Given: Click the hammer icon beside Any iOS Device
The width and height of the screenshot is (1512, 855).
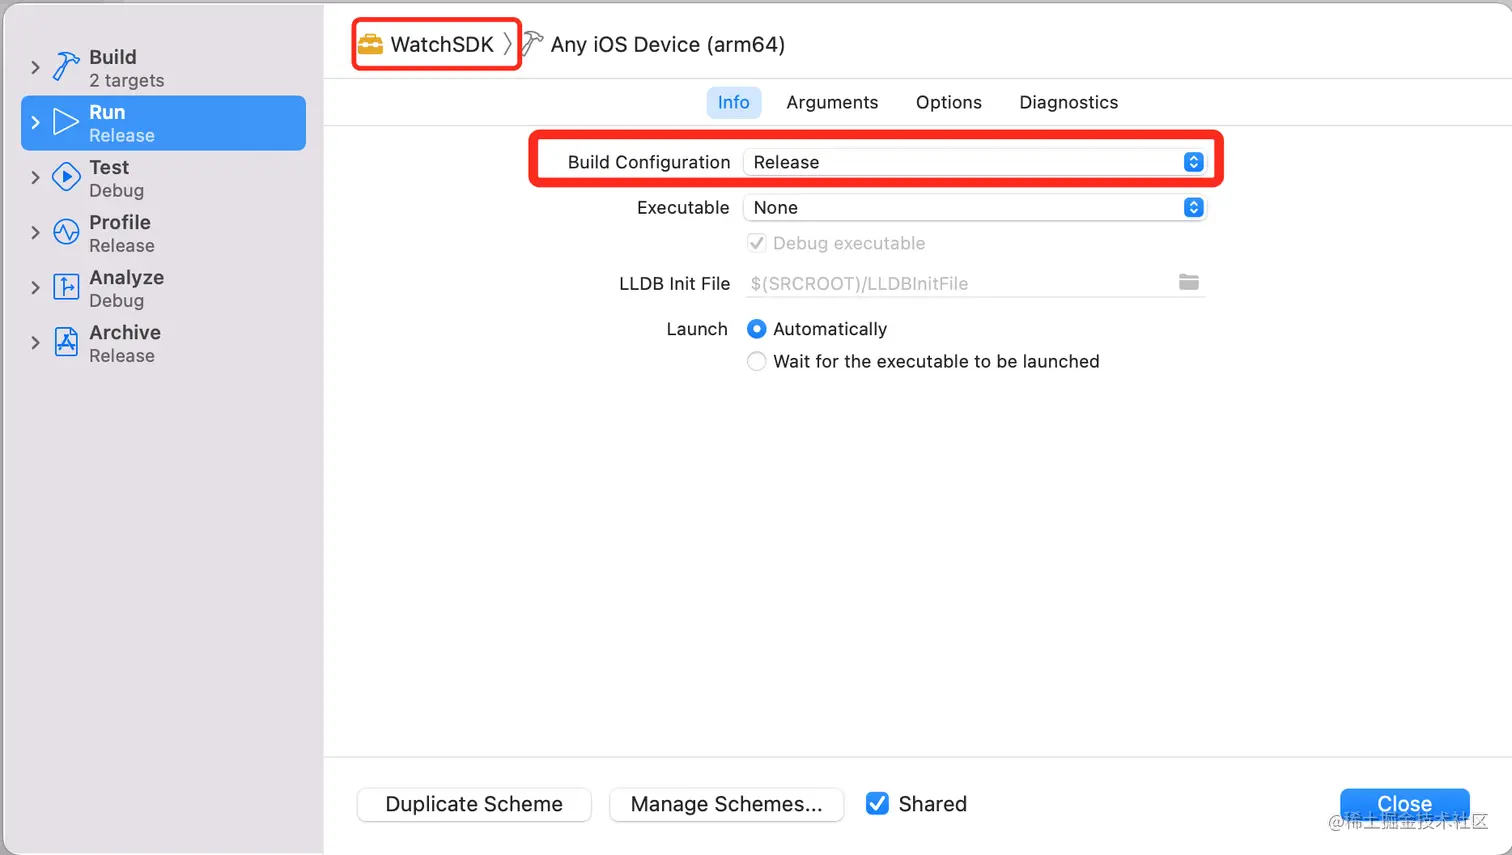Looking at the screenshot, I should (x=533, y=44).
